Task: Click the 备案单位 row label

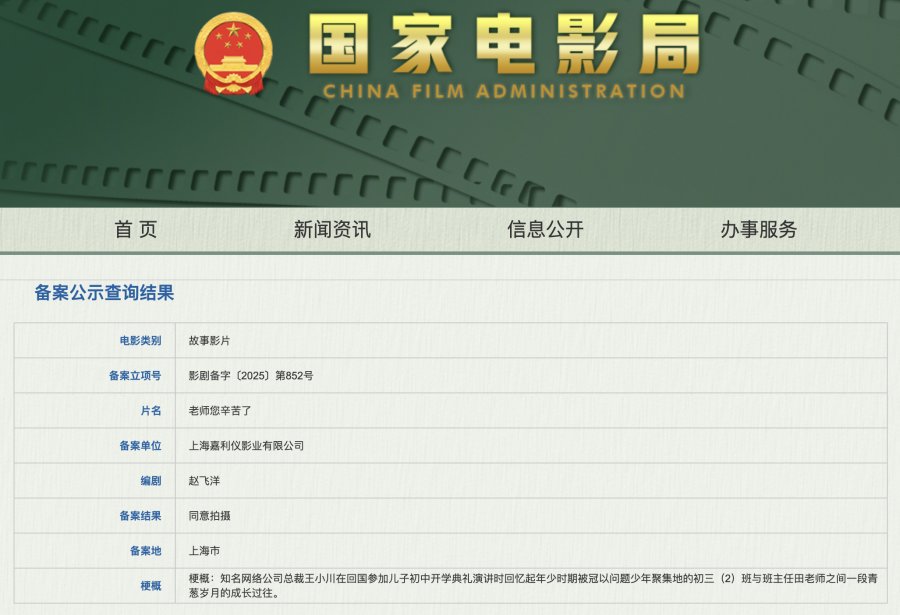Action: click(x=141, y=446)
